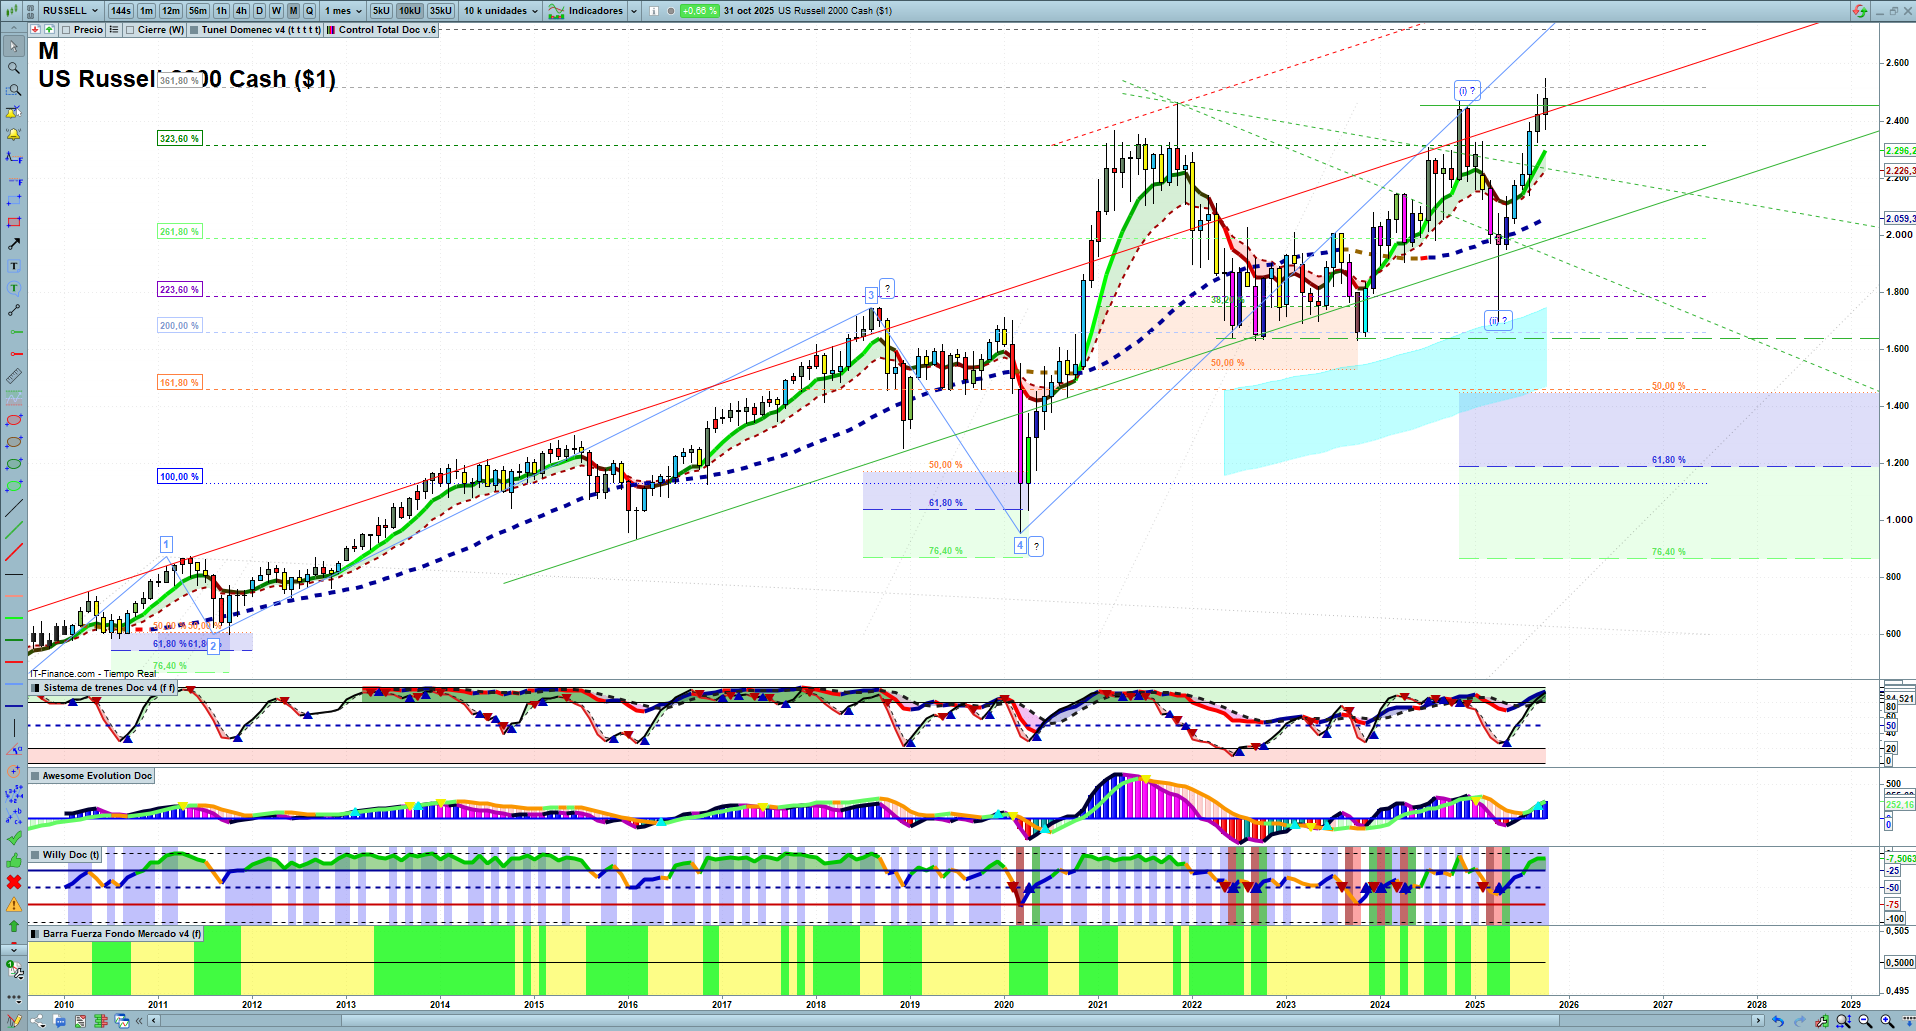Viewport: 1916px width, 1031px height.
Task: Click the 100,00 % Fibonacci level label
Action: pos(180,477)
